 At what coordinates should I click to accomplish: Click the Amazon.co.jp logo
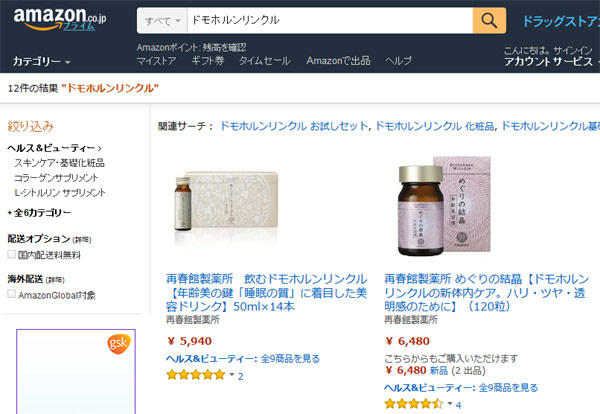point(59,19)
